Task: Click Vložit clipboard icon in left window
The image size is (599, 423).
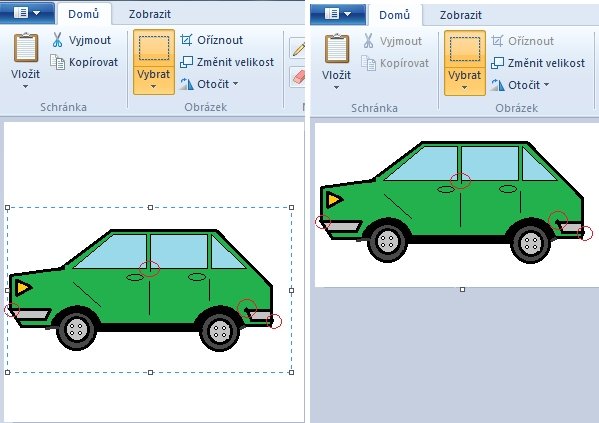Action: pyautogui.click(x=26, y=48)
